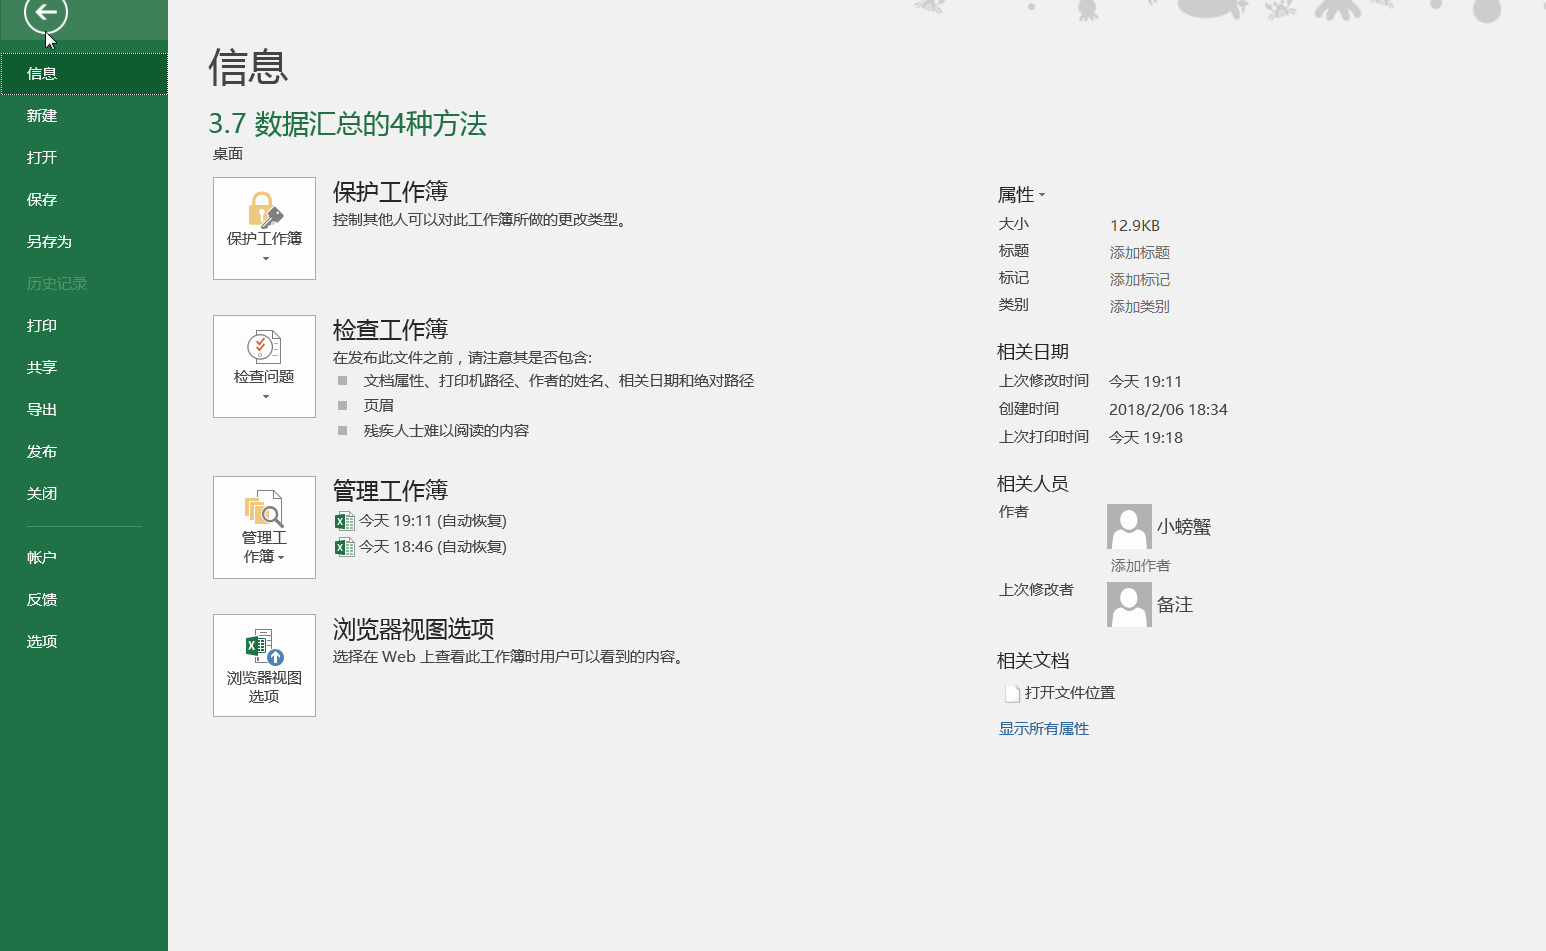Screen dimensions: 1546x951
Task: Open 浏览器视图选项 via its Excel icon
Action: pyautogui.click(x=263, y=650)
